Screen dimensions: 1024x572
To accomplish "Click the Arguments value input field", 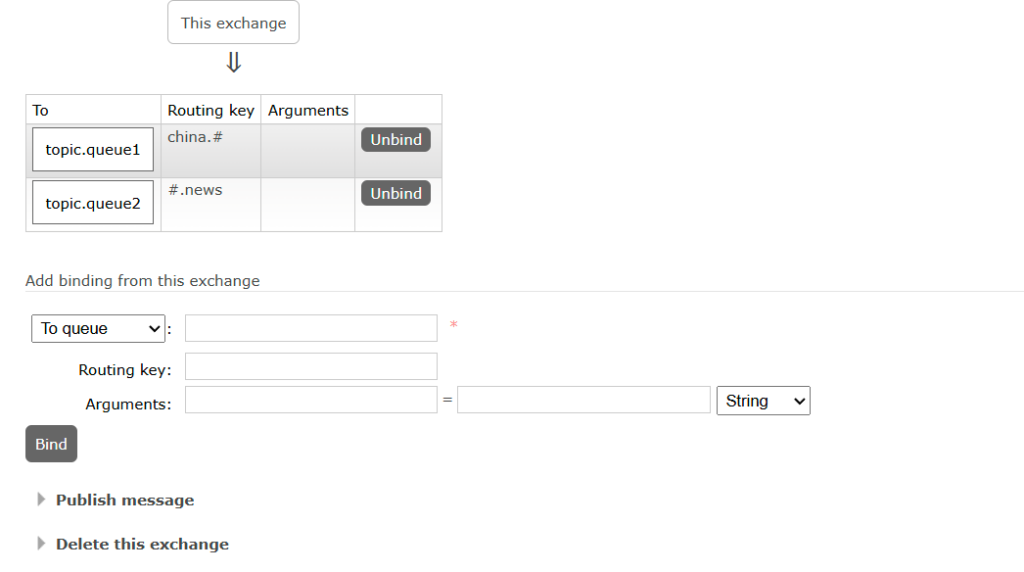I will (583, 400).
